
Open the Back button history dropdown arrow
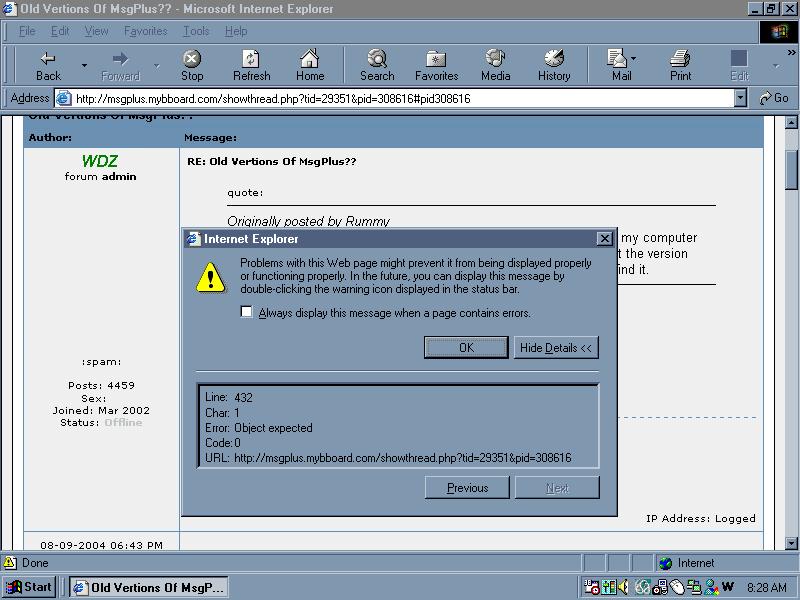point(84,66)
